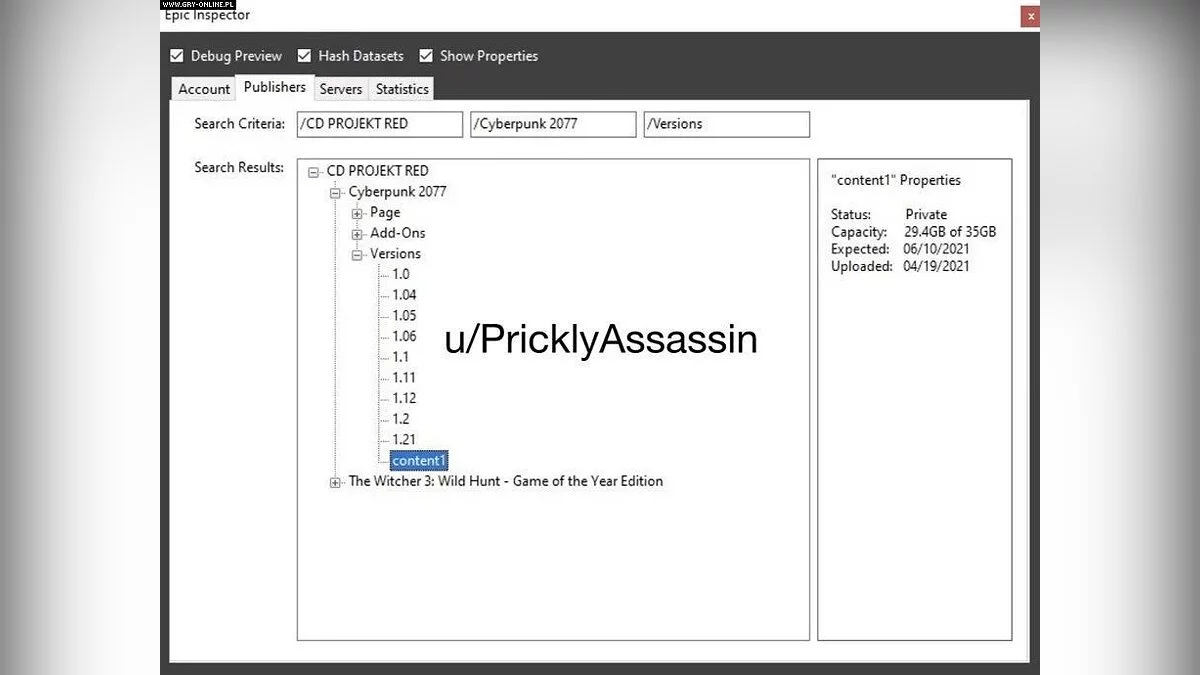1200x675 pixels.
Task: Uncheck the Hash Datasets checkbox
Action: pos(304,56)
